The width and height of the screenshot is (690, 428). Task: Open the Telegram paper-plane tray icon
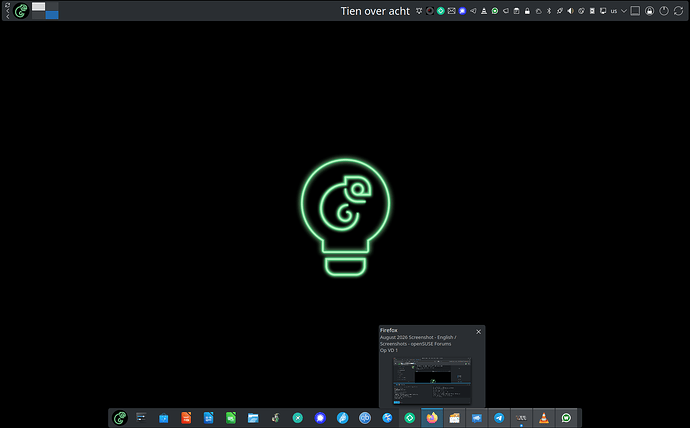pos(473,11)
